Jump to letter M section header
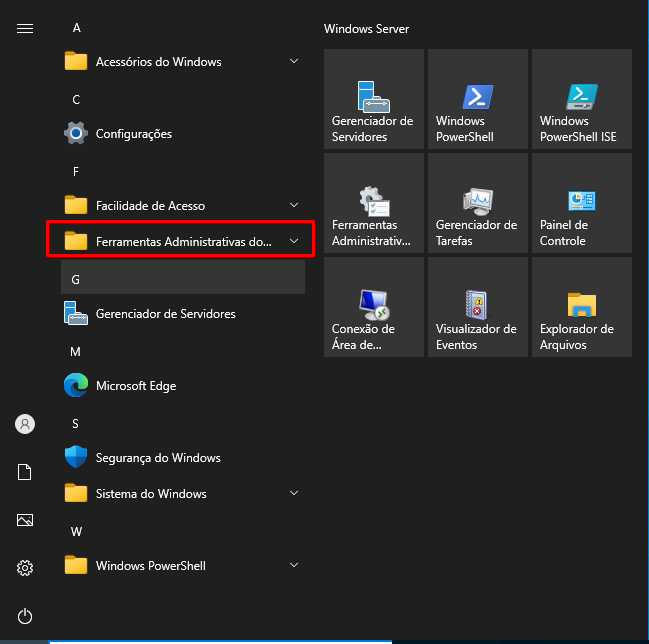Viewport: 649px width, 644px height. 75,352
